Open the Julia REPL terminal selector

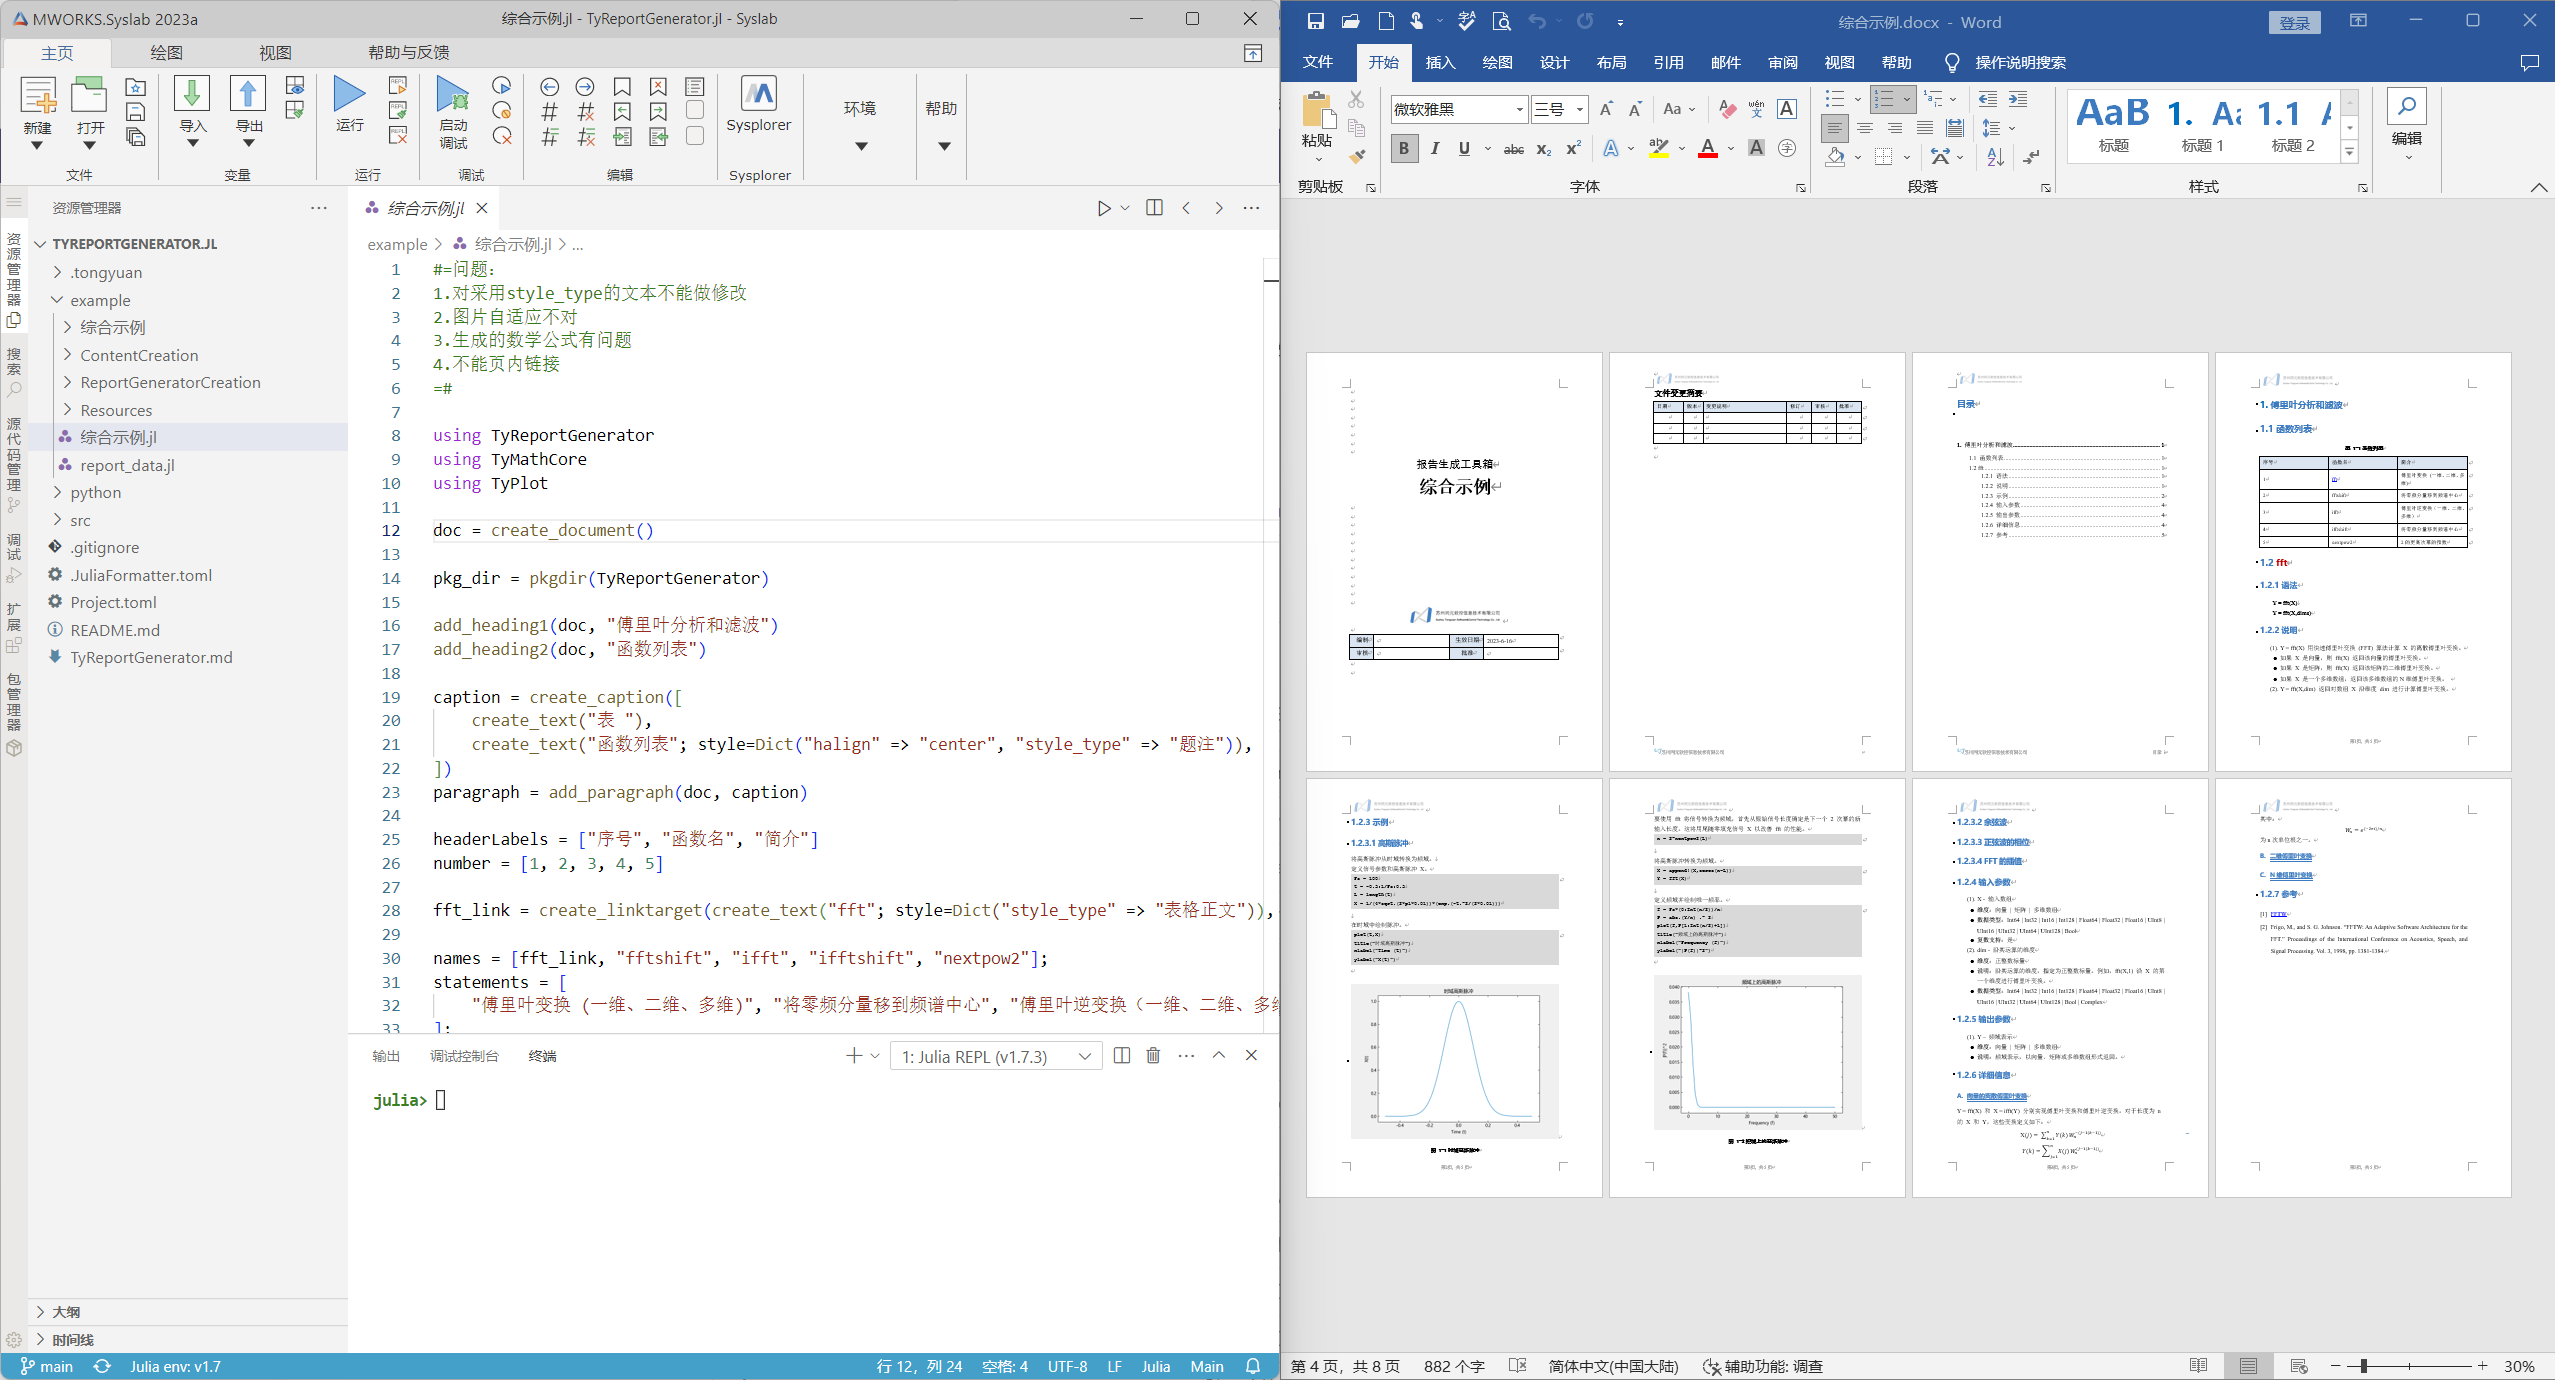(x=994, y=1056)
